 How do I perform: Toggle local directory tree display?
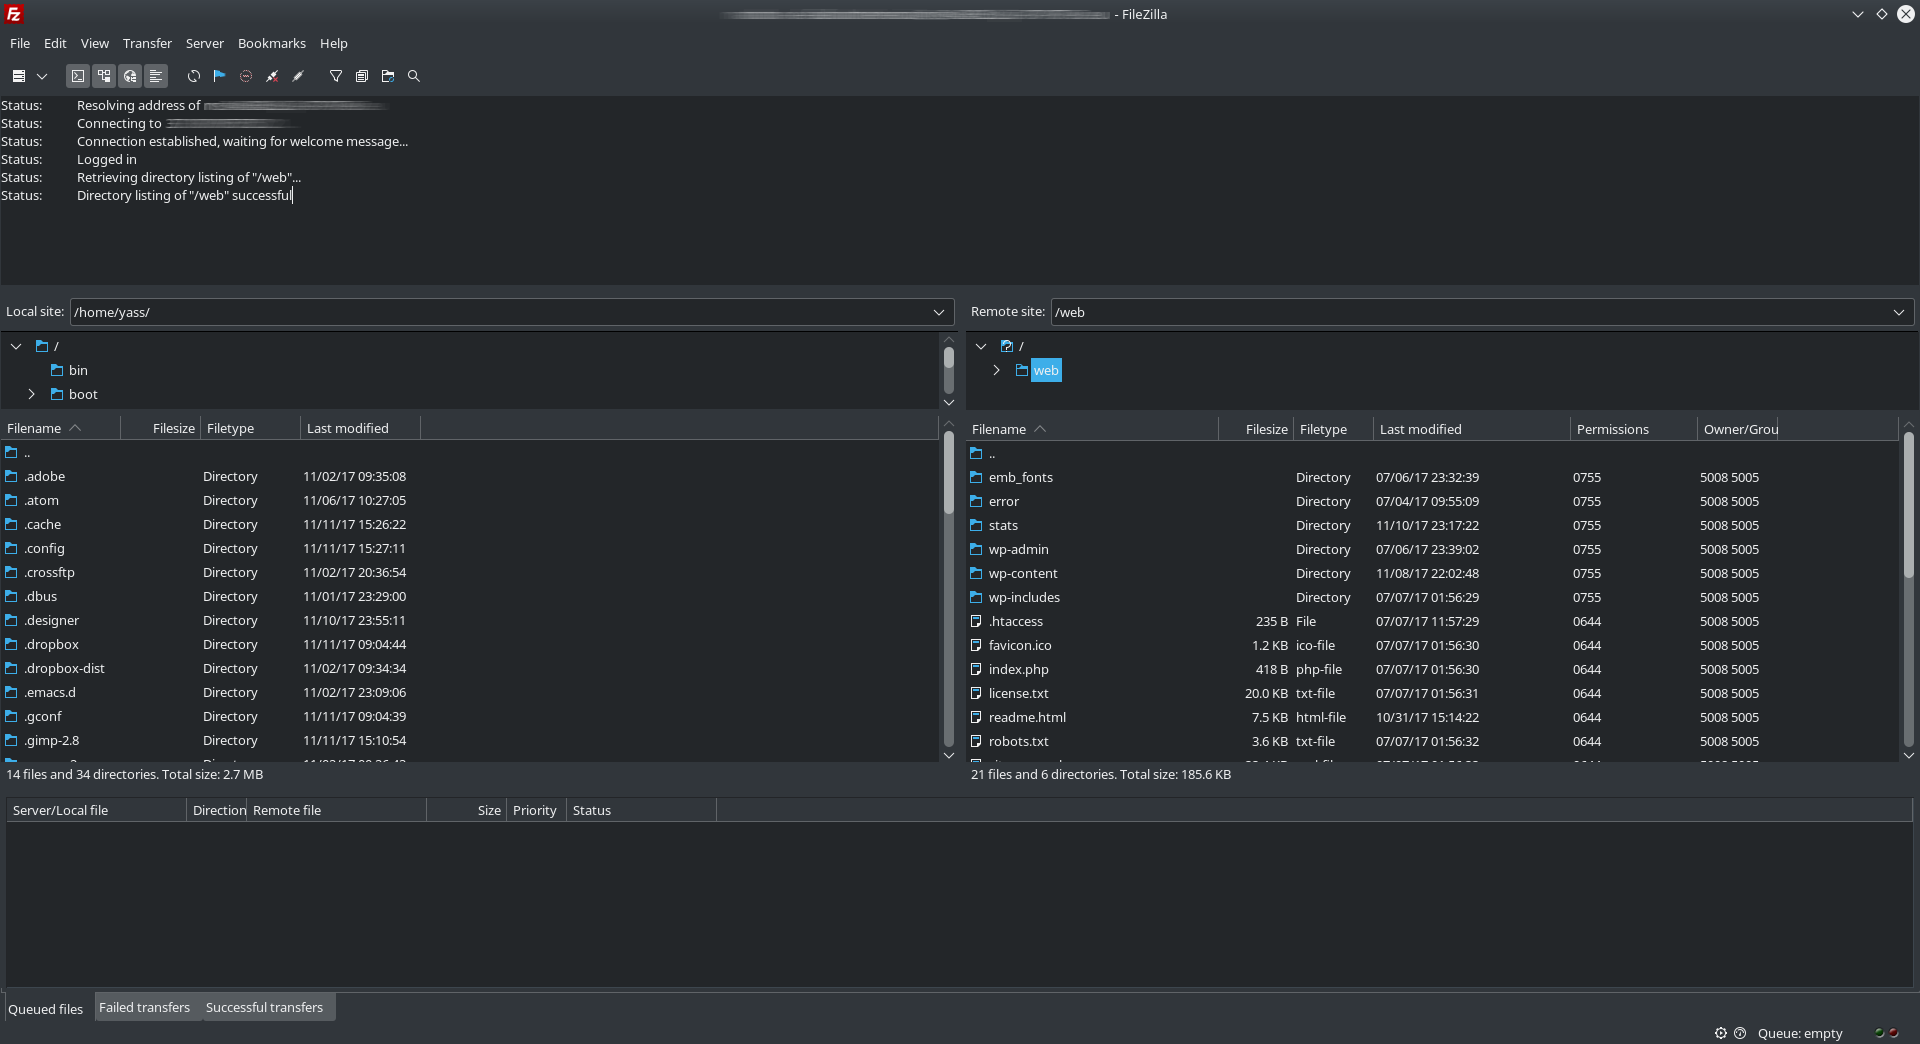[104, 76]
